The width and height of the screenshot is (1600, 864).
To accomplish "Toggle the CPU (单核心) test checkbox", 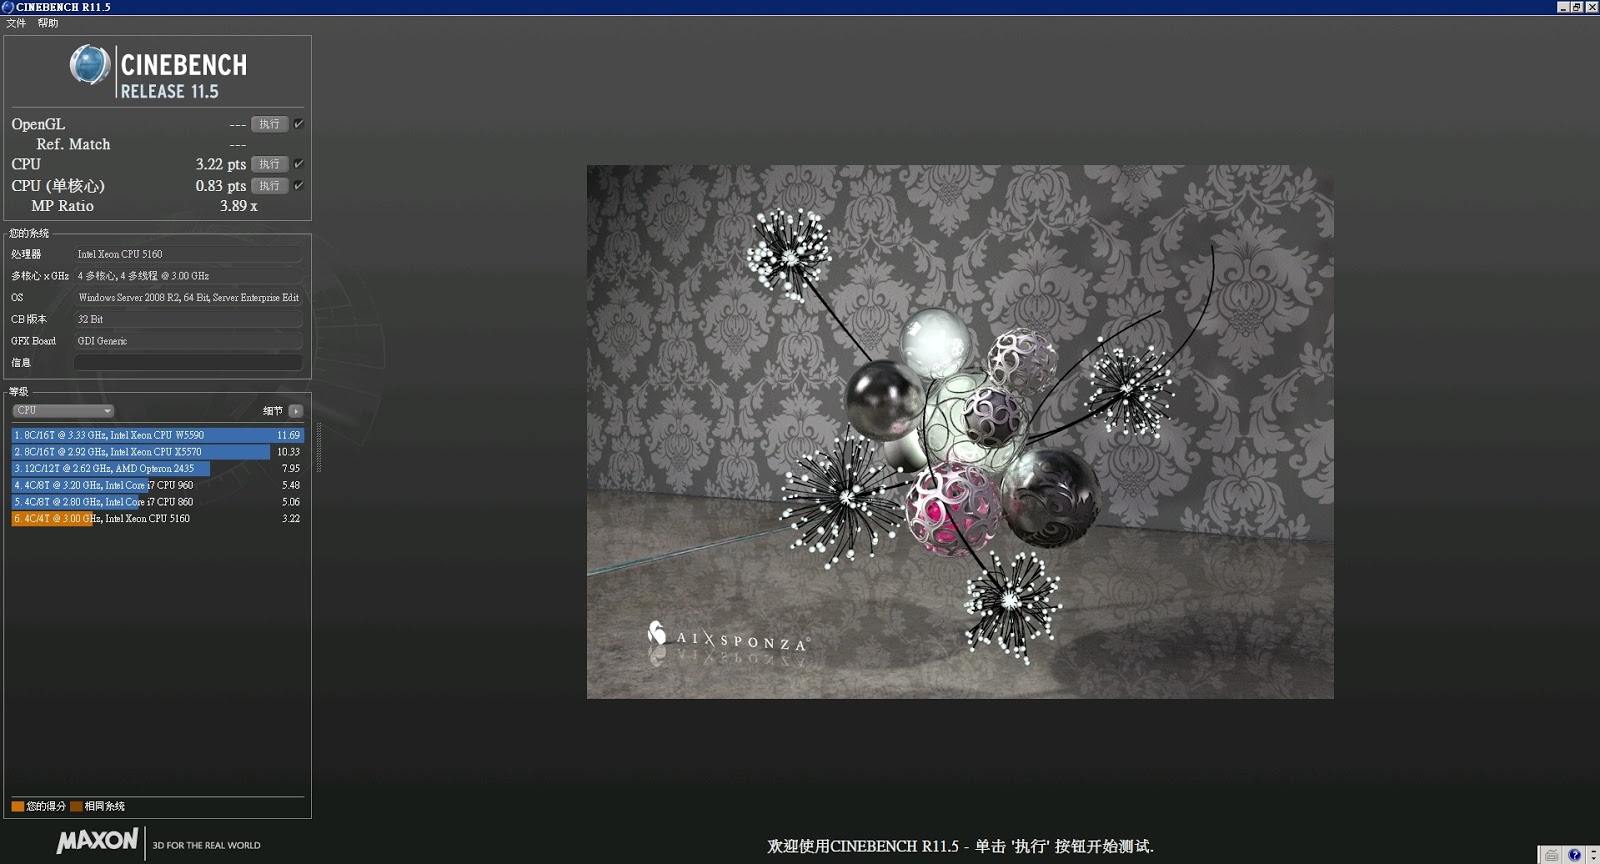I will 298,186.
